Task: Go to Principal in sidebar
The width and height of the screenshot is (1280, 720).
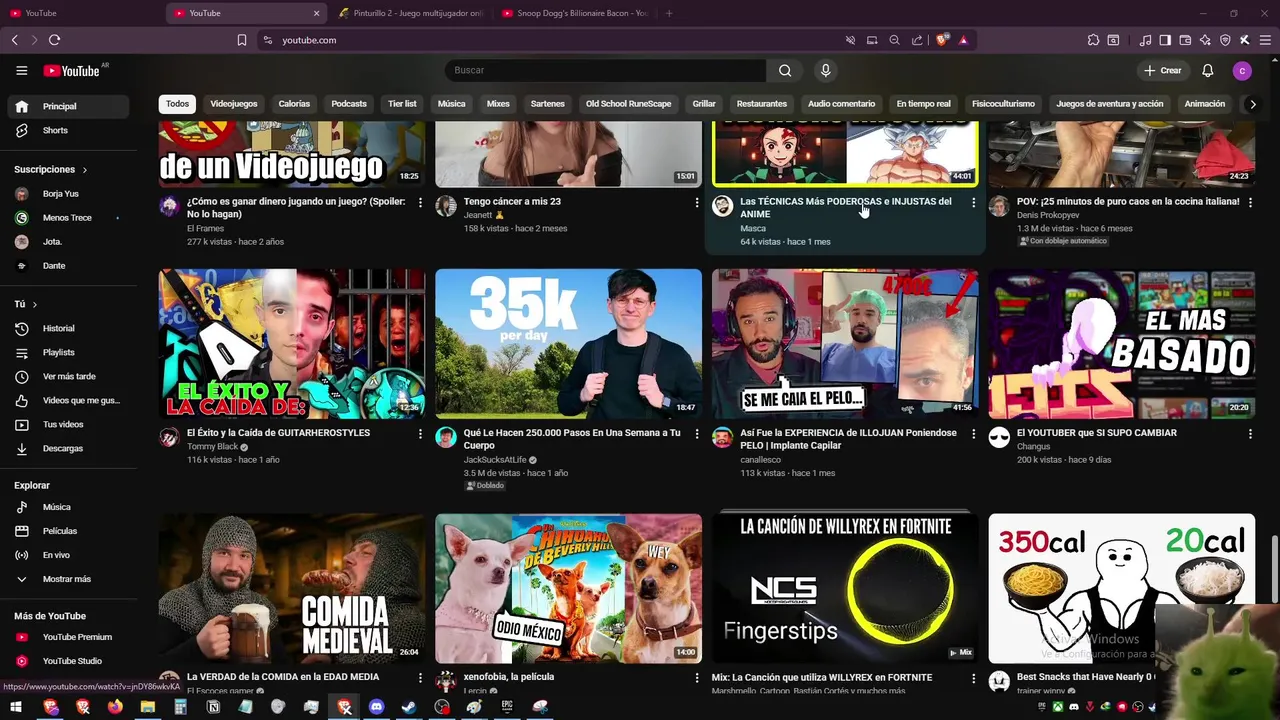Action: pyautogui.click(x=68, y=106)
